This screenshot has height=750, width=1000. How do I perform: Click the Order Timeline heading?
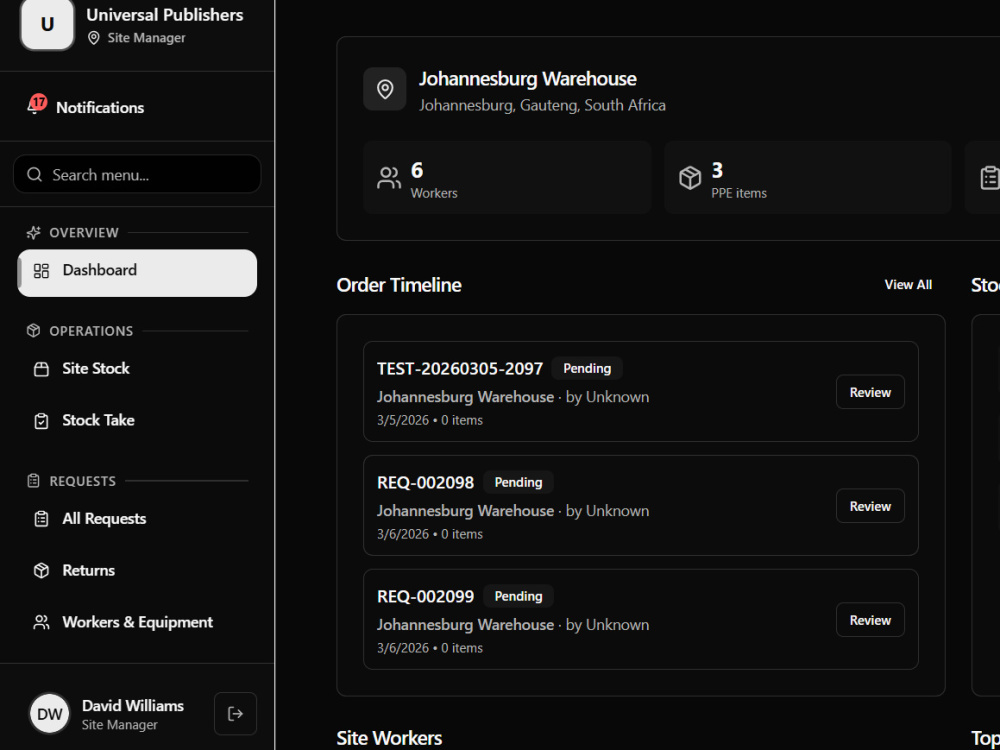click(x=399, y=285)
